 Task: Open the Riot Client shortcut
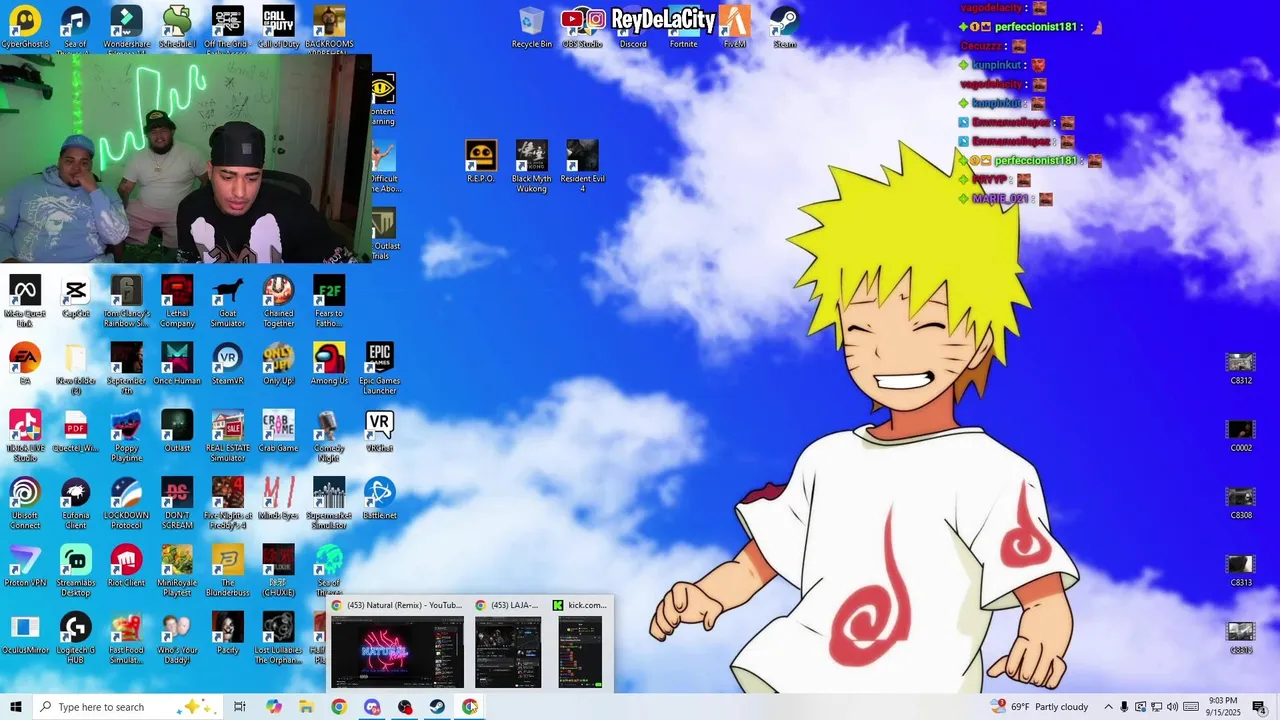point(127,567)
